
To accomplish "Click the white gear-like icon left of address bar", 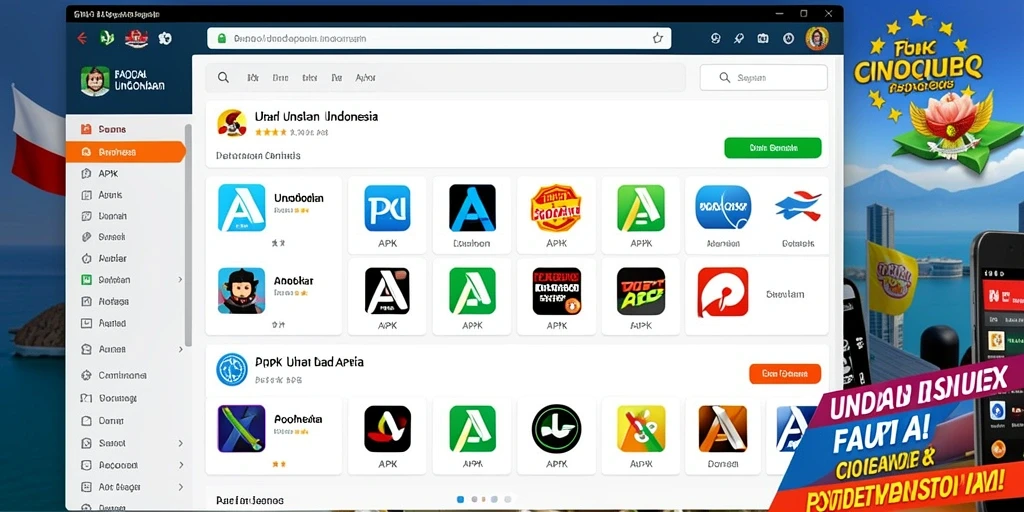I will [x=165, y=39].
